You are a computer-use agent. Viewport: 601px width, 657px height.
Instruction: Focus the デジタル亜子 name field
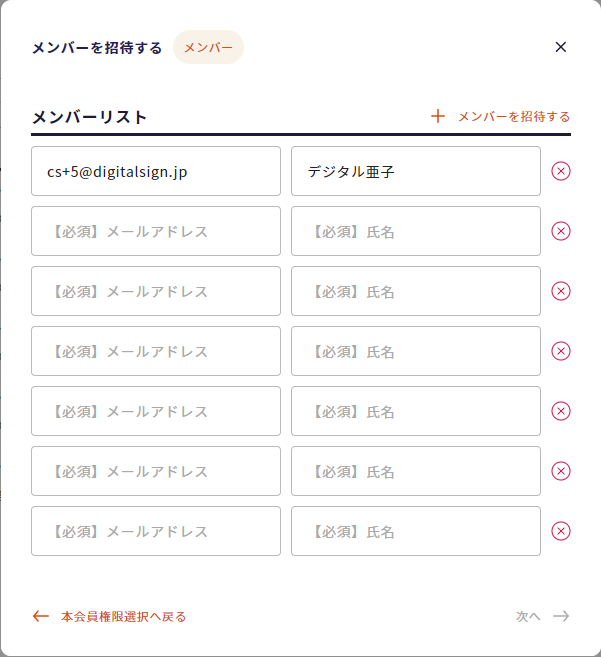[416, 171]
